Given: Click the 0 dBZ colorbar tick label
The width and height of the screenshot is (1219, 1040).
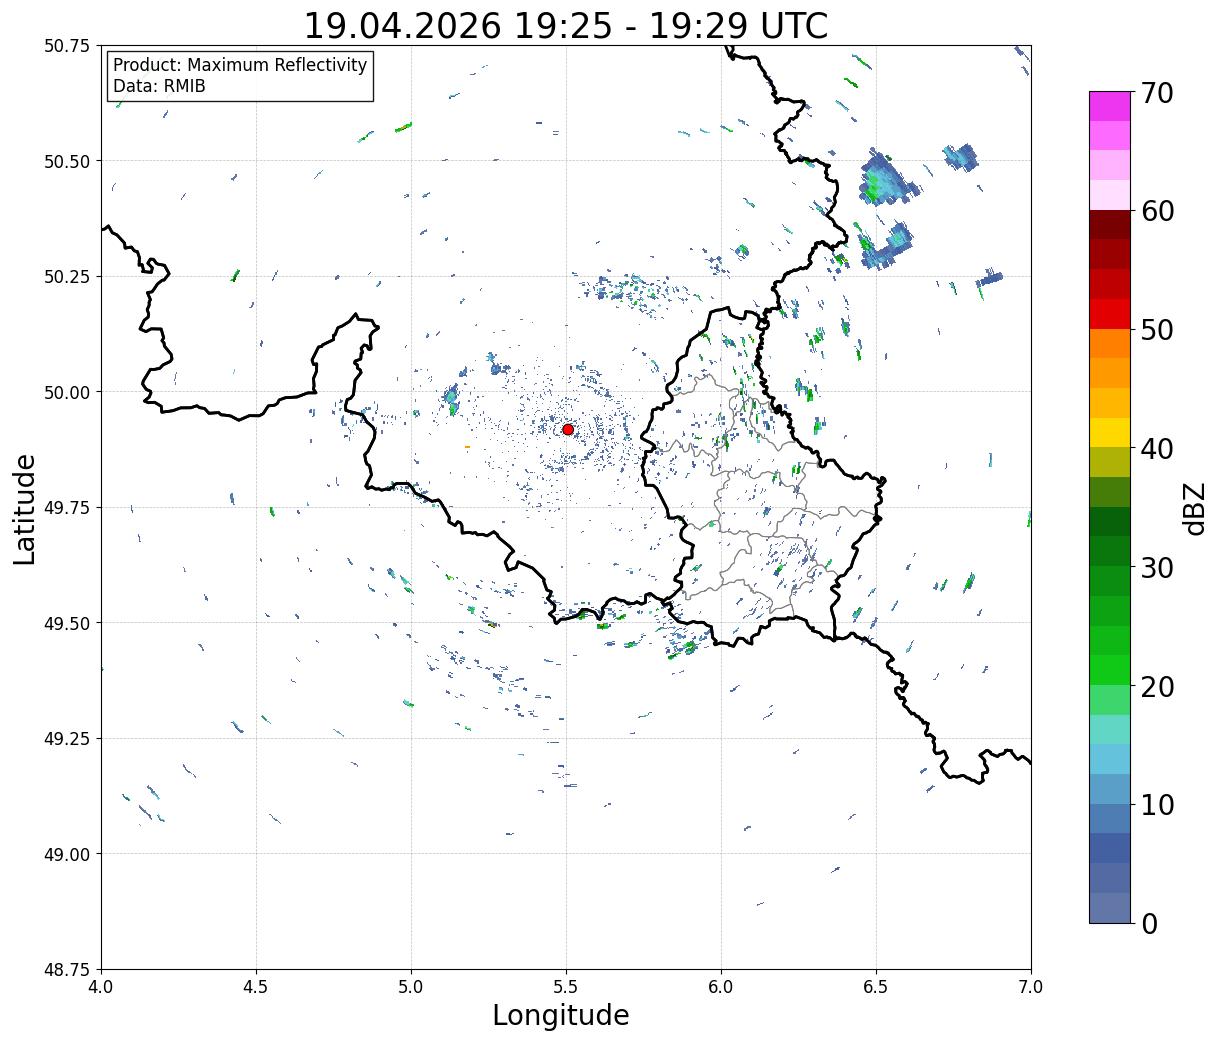Looking at the screenshot, I should [1149, 923].
